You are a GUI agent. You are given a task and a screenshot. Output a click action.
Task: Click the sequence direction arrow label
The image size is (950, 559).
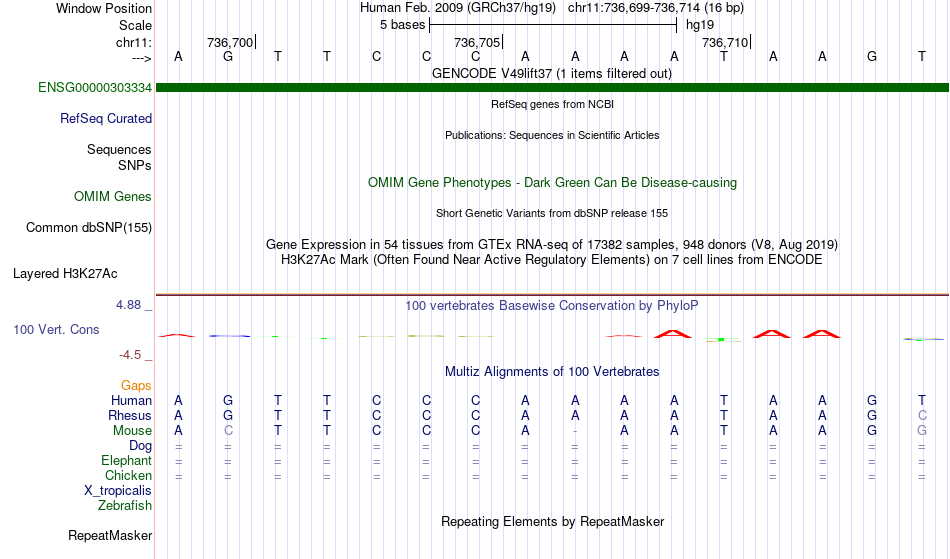point(142,58)
